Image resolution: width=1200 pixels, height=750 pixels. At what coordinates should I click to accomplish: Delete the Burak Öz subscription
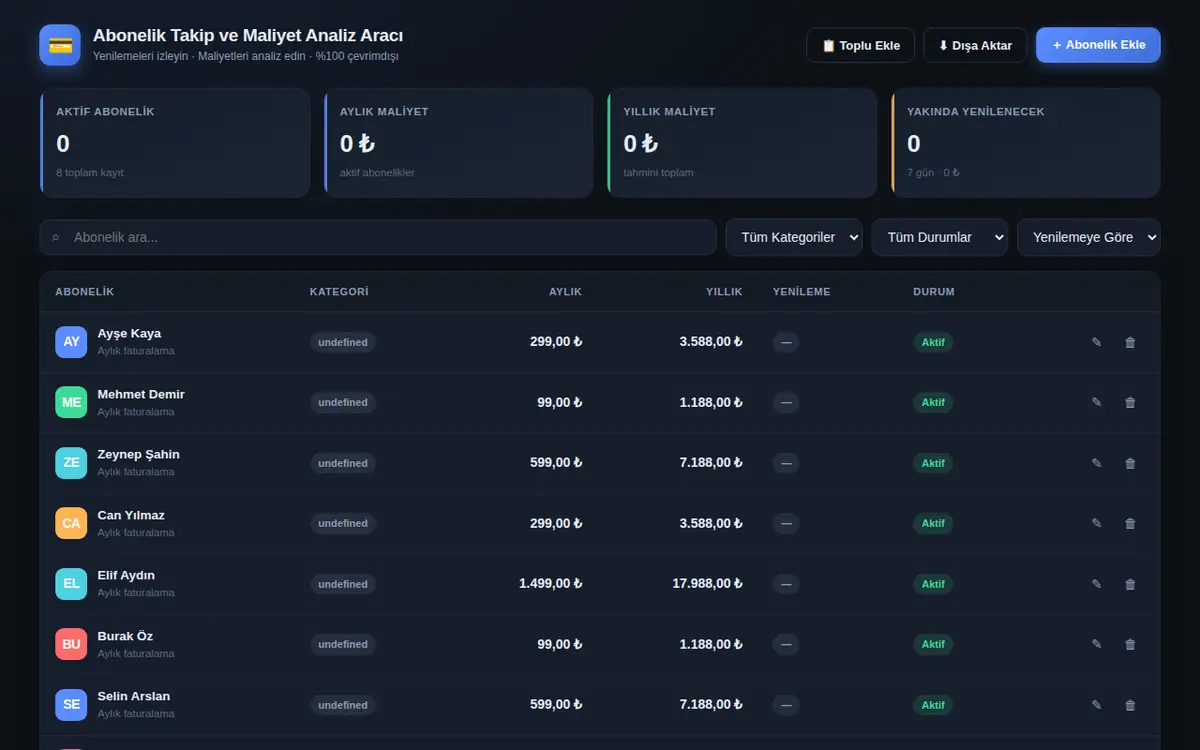(1130, 644)
